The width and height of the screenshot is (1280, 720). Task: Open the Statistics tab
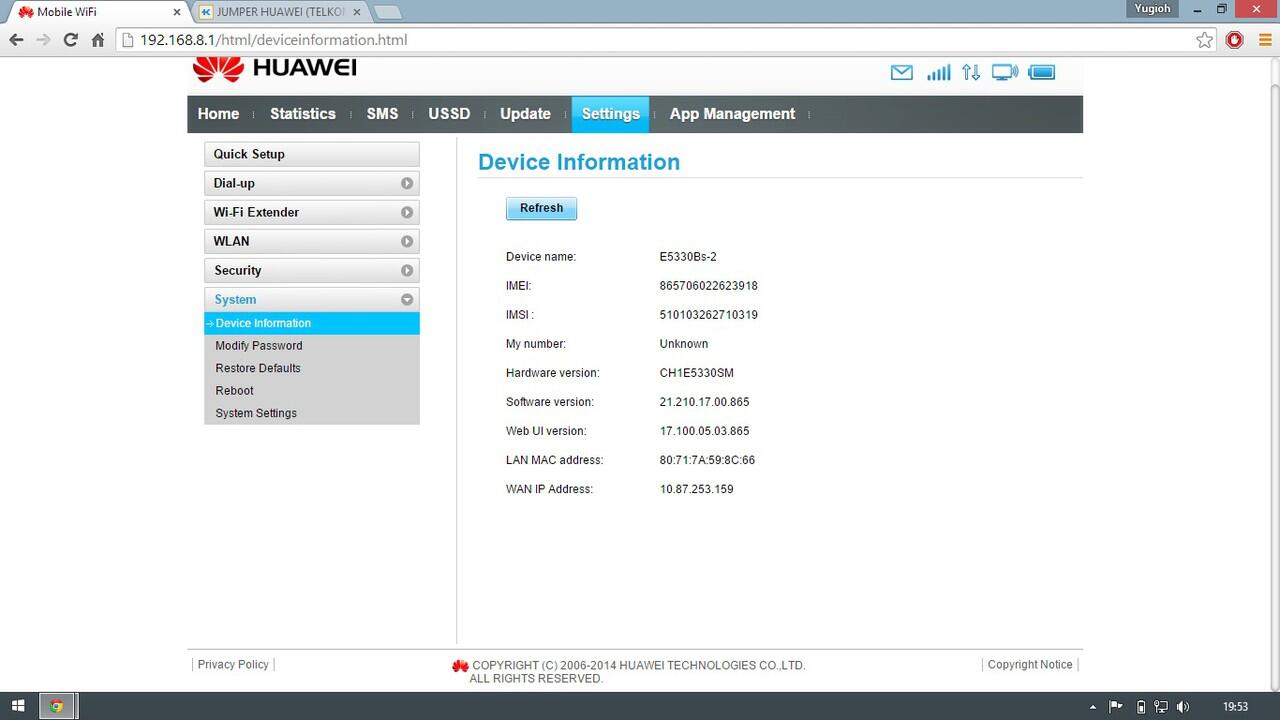302,114
